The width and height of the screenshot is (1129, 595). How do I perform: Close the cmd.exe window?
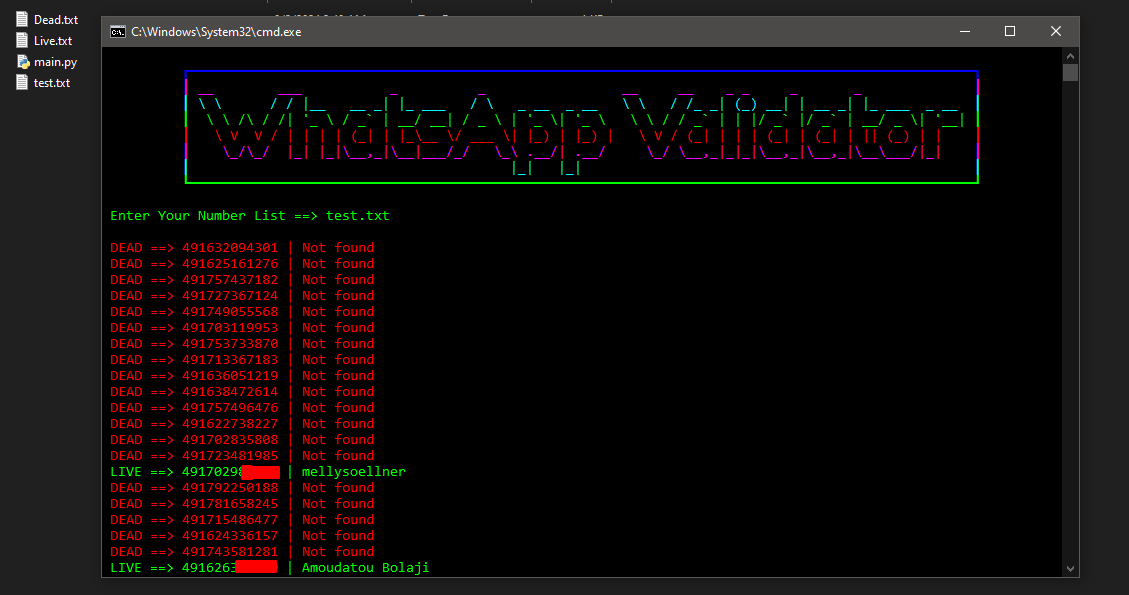click(x=1056, y=32)
